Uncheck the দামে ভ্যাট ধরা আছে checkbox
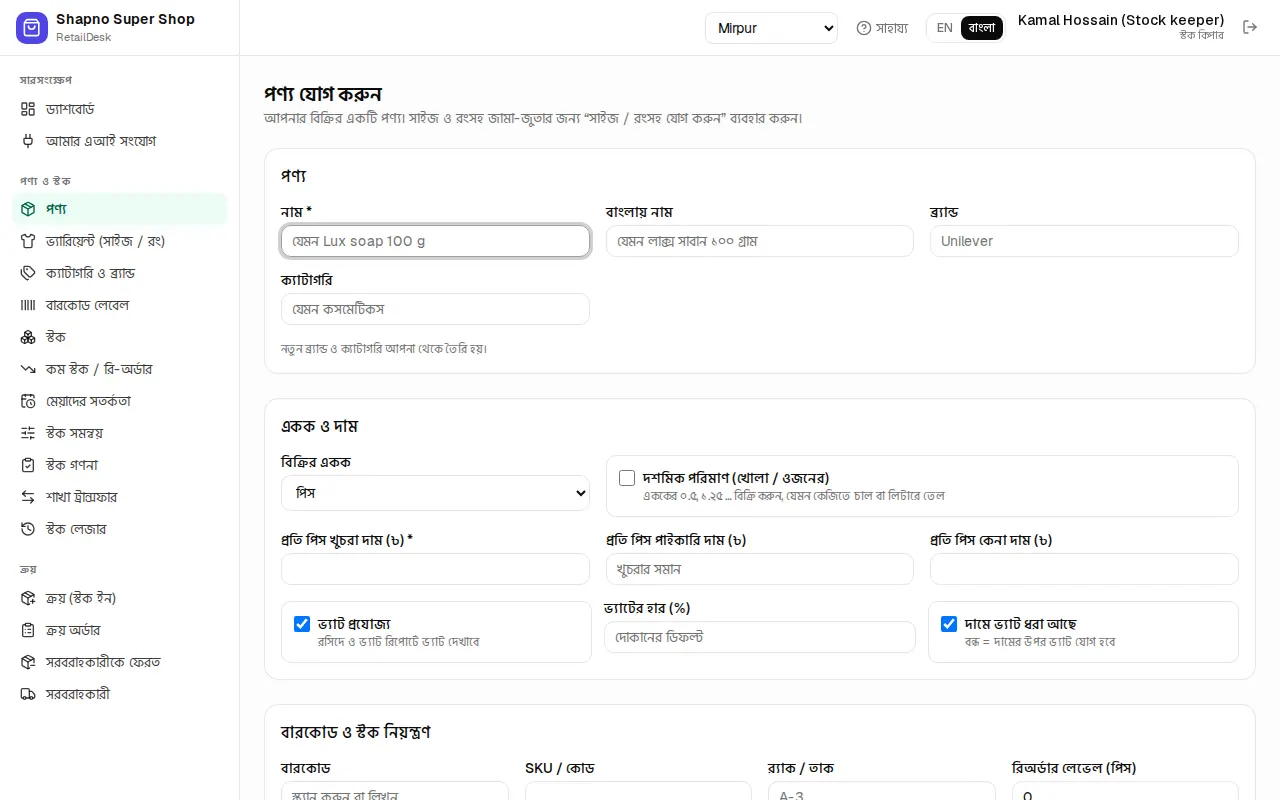This screenshot has width=1280, height=800. tap(949, 624)
